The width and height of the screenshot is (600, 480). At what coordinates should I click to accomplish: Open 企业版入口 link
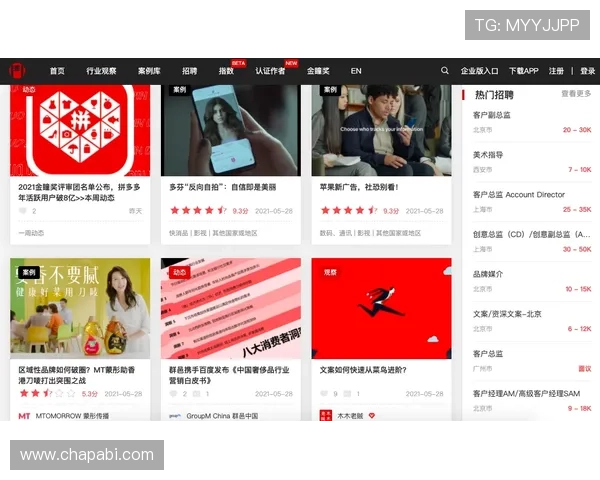(x=479, y=71)
